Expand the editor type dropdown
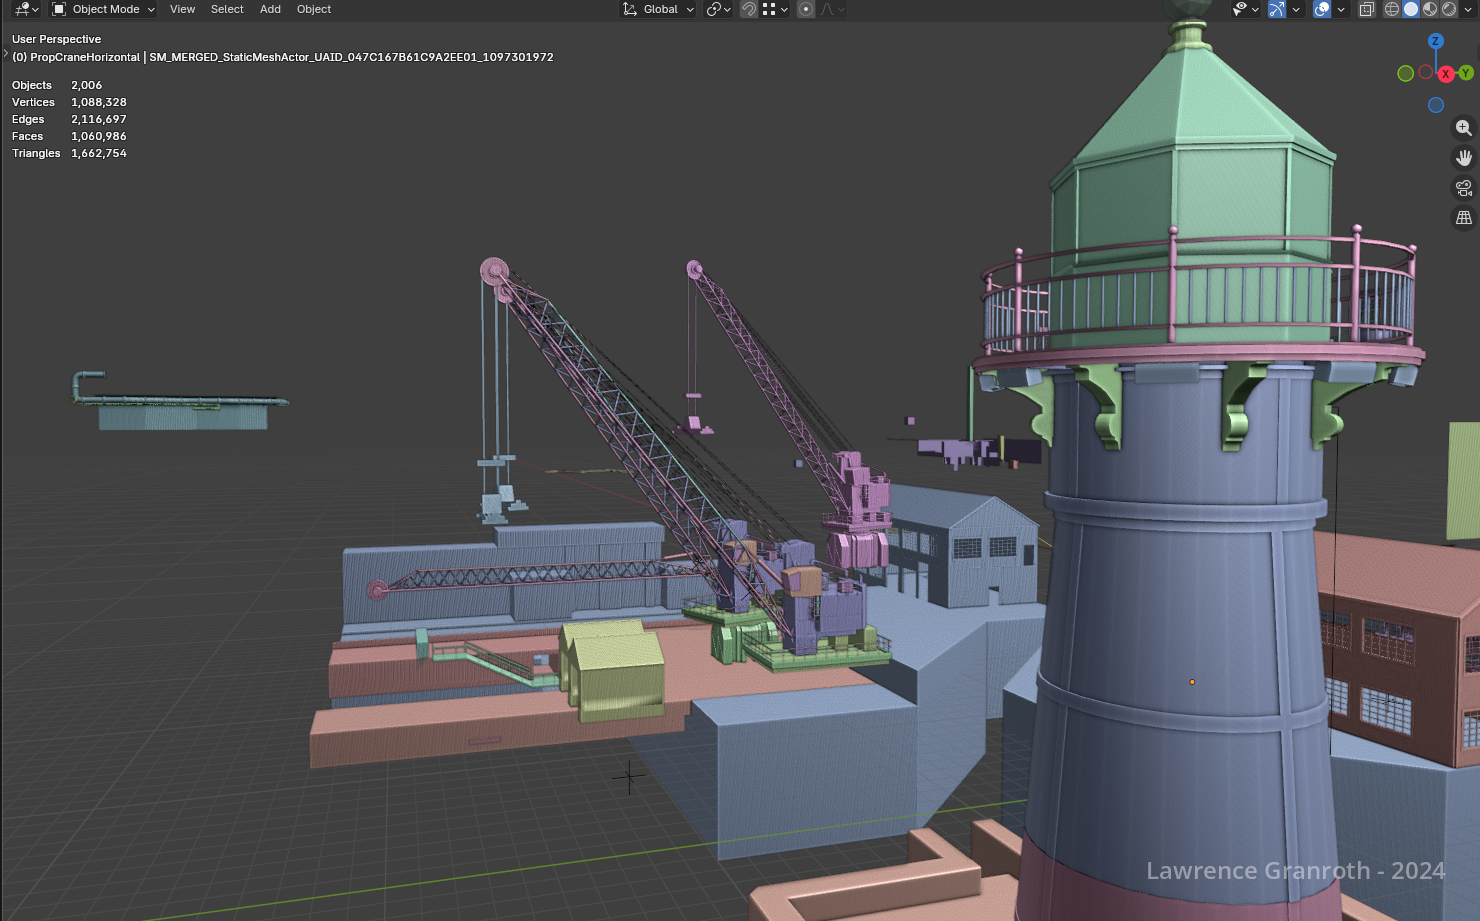 (26, 9)
